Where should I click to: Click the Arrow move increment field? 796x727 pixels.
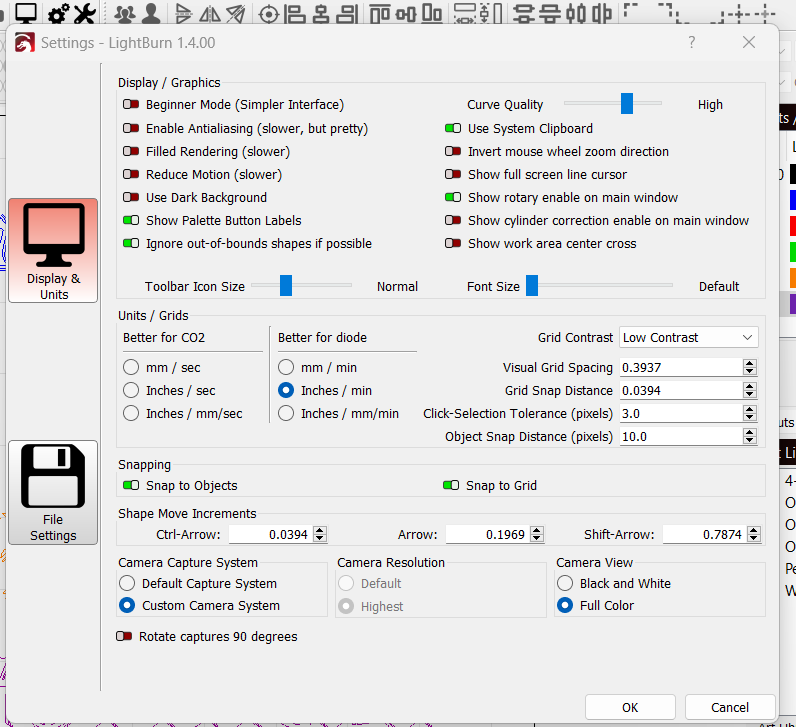(x=488, y=535)
